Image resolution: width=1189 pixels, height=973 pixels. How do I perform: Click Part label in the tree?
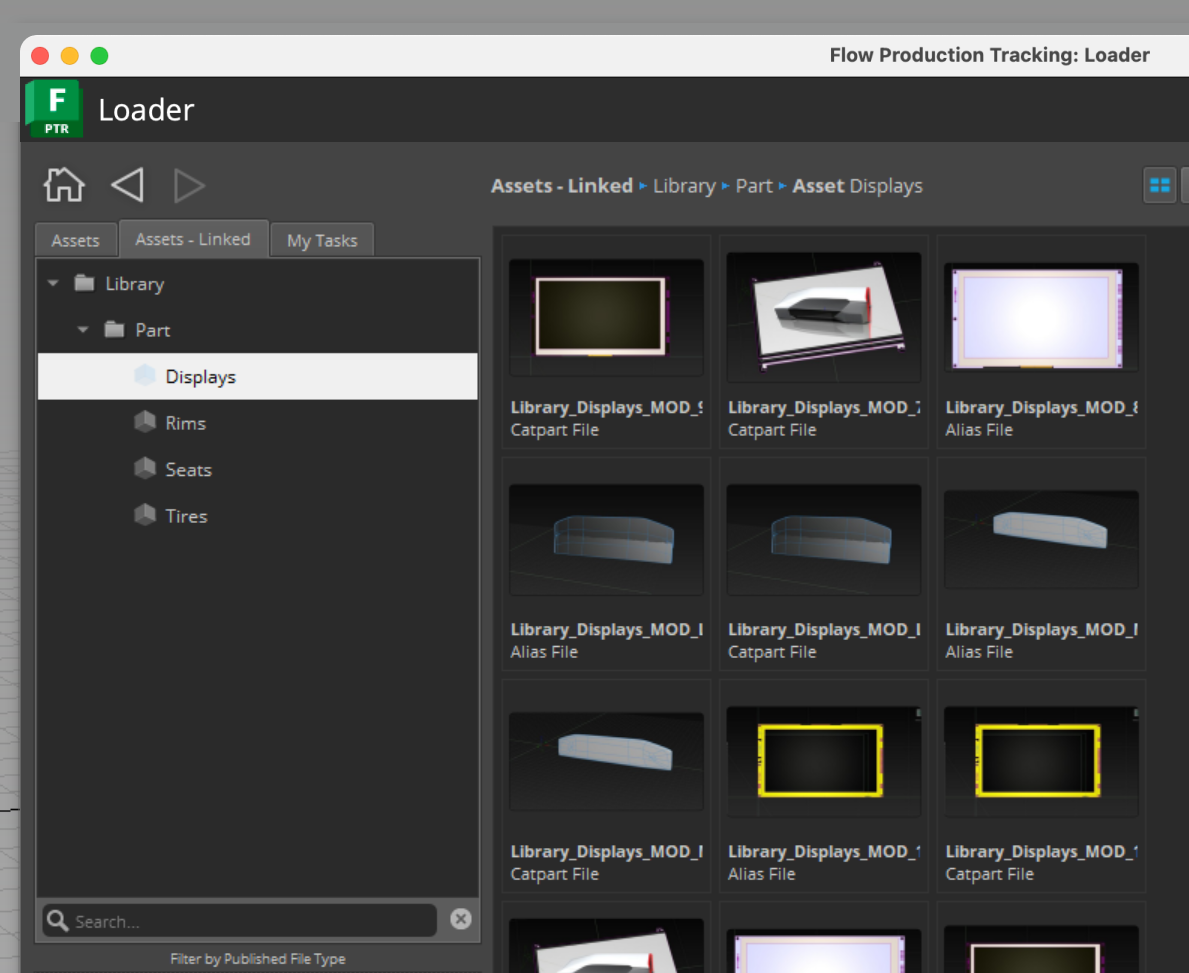click(152, 330)
